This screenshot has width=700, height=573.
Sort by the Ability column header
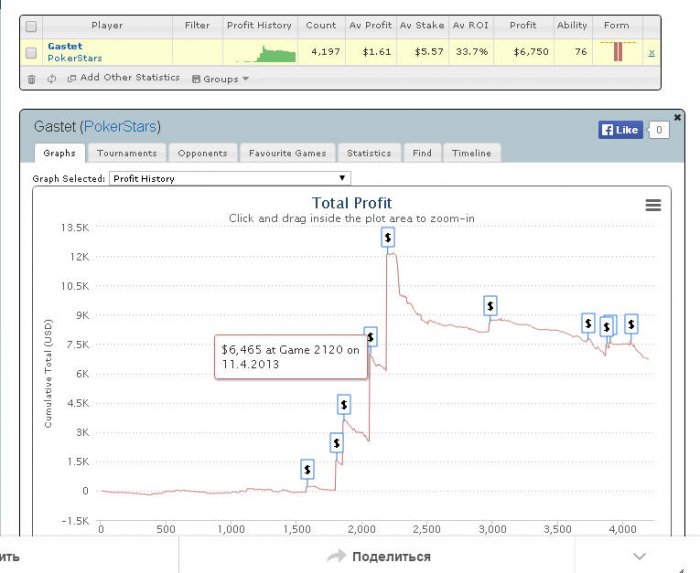pyautogui.click(x=572, y=25)
